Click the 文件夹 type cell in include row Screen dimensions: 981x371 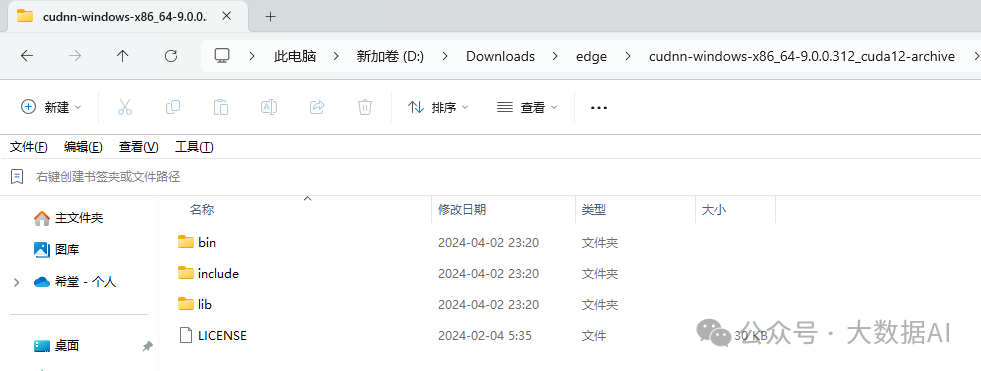pos(600,274)
